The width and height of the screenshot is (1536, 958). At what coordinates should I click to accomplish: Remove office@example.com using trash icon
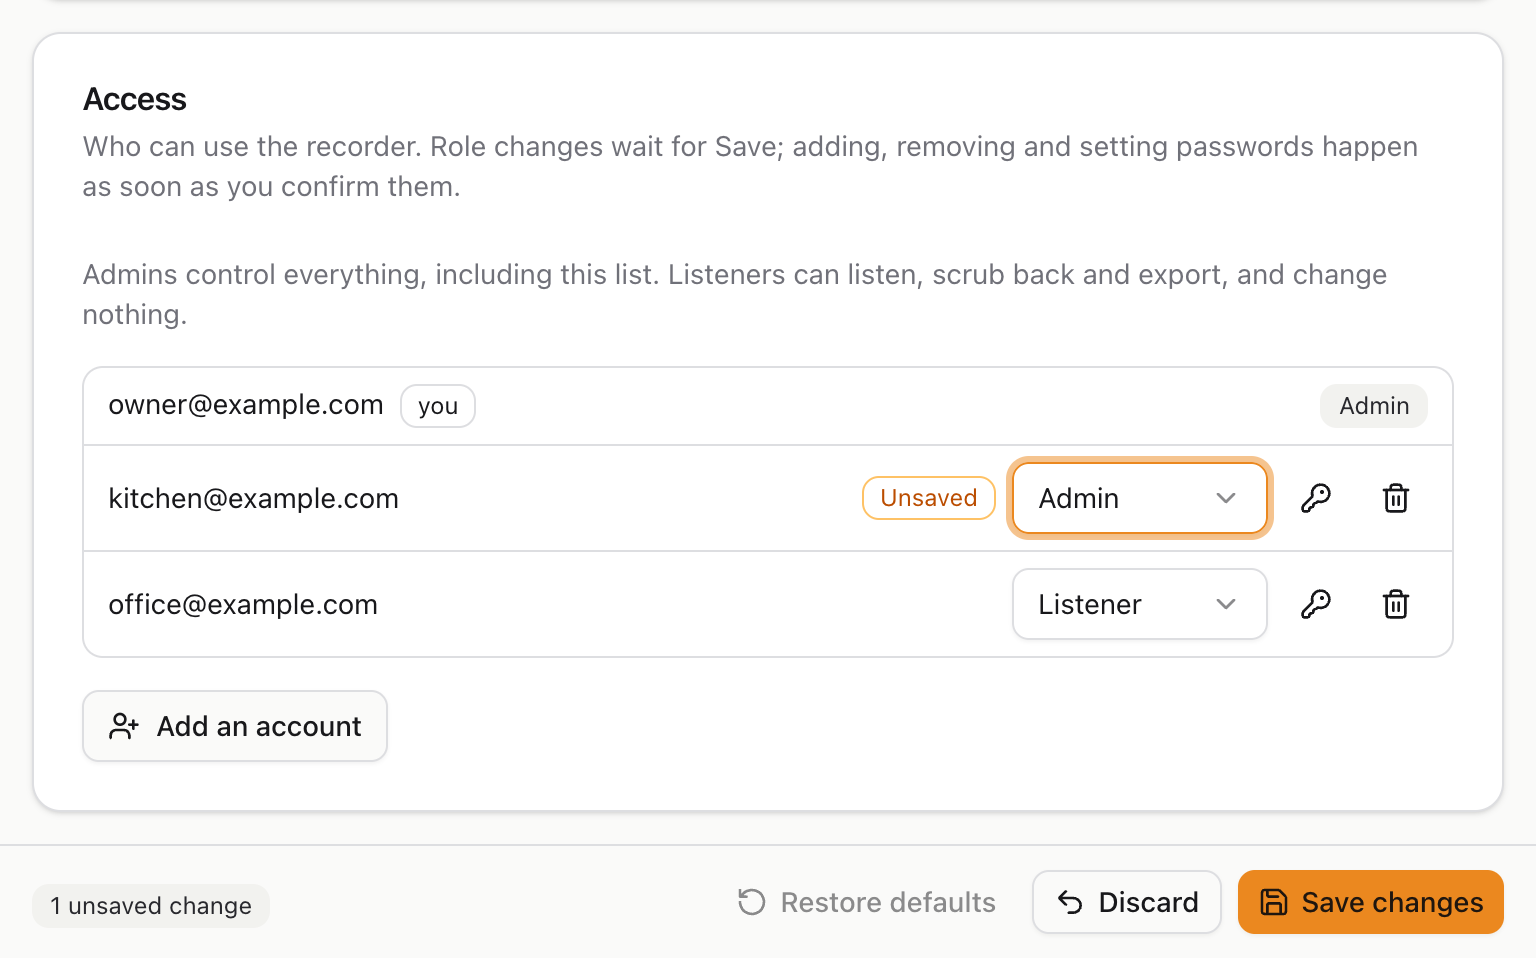[1396, 604]
